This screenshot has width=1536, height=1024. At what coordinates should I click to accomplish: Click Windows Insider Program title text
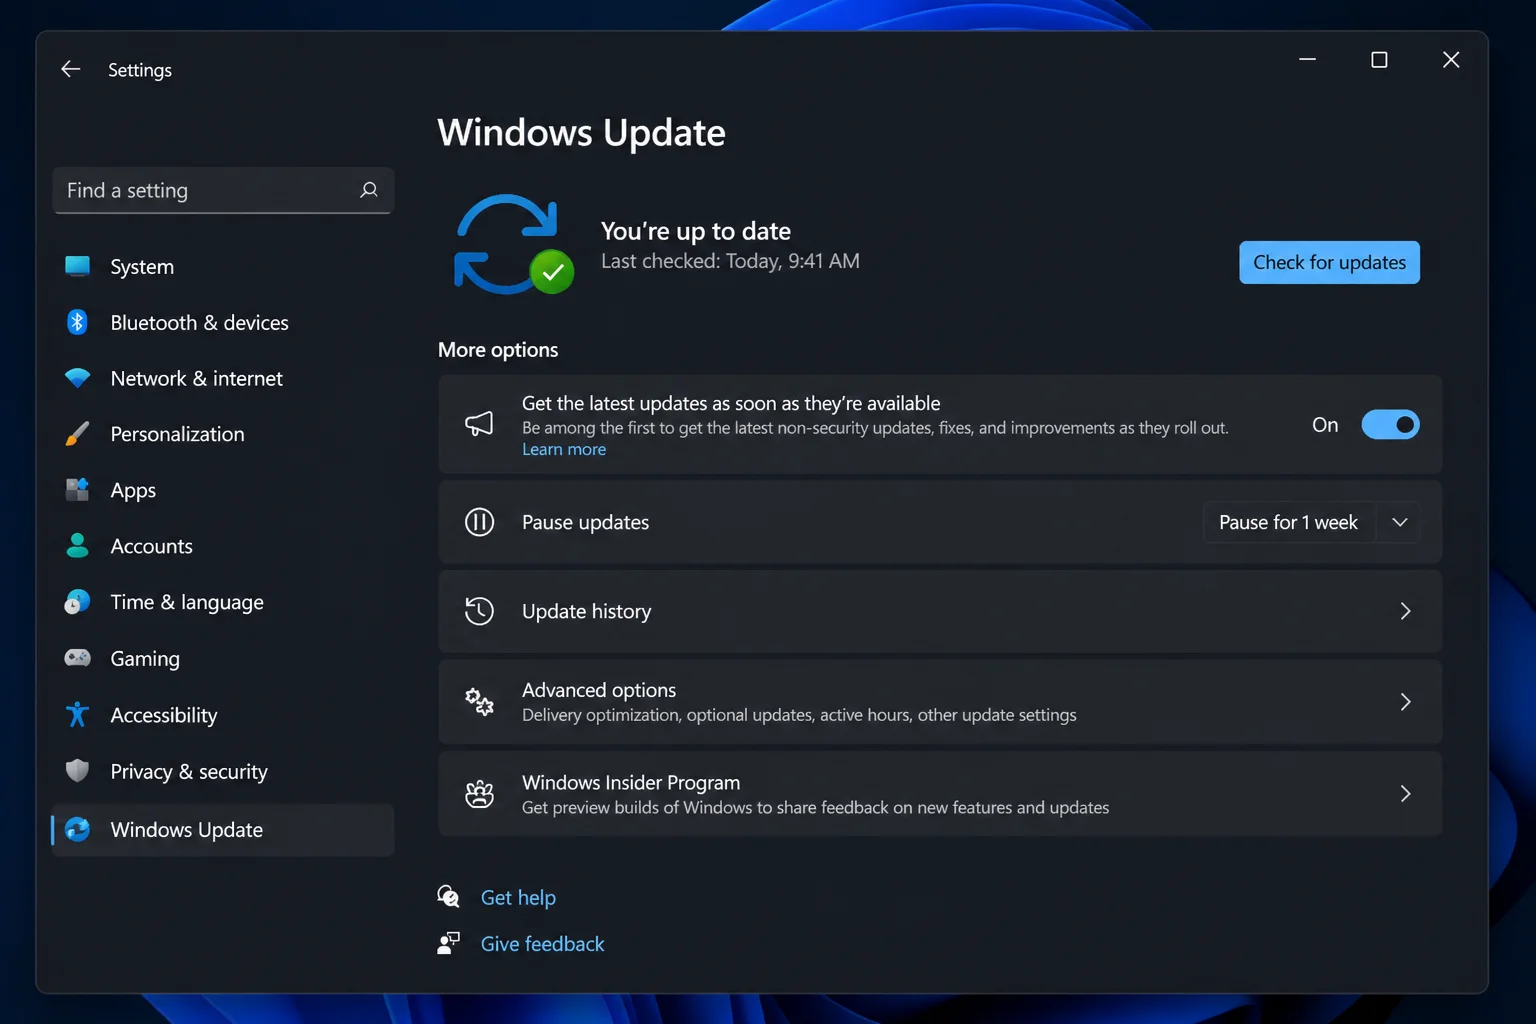point(631,782)
